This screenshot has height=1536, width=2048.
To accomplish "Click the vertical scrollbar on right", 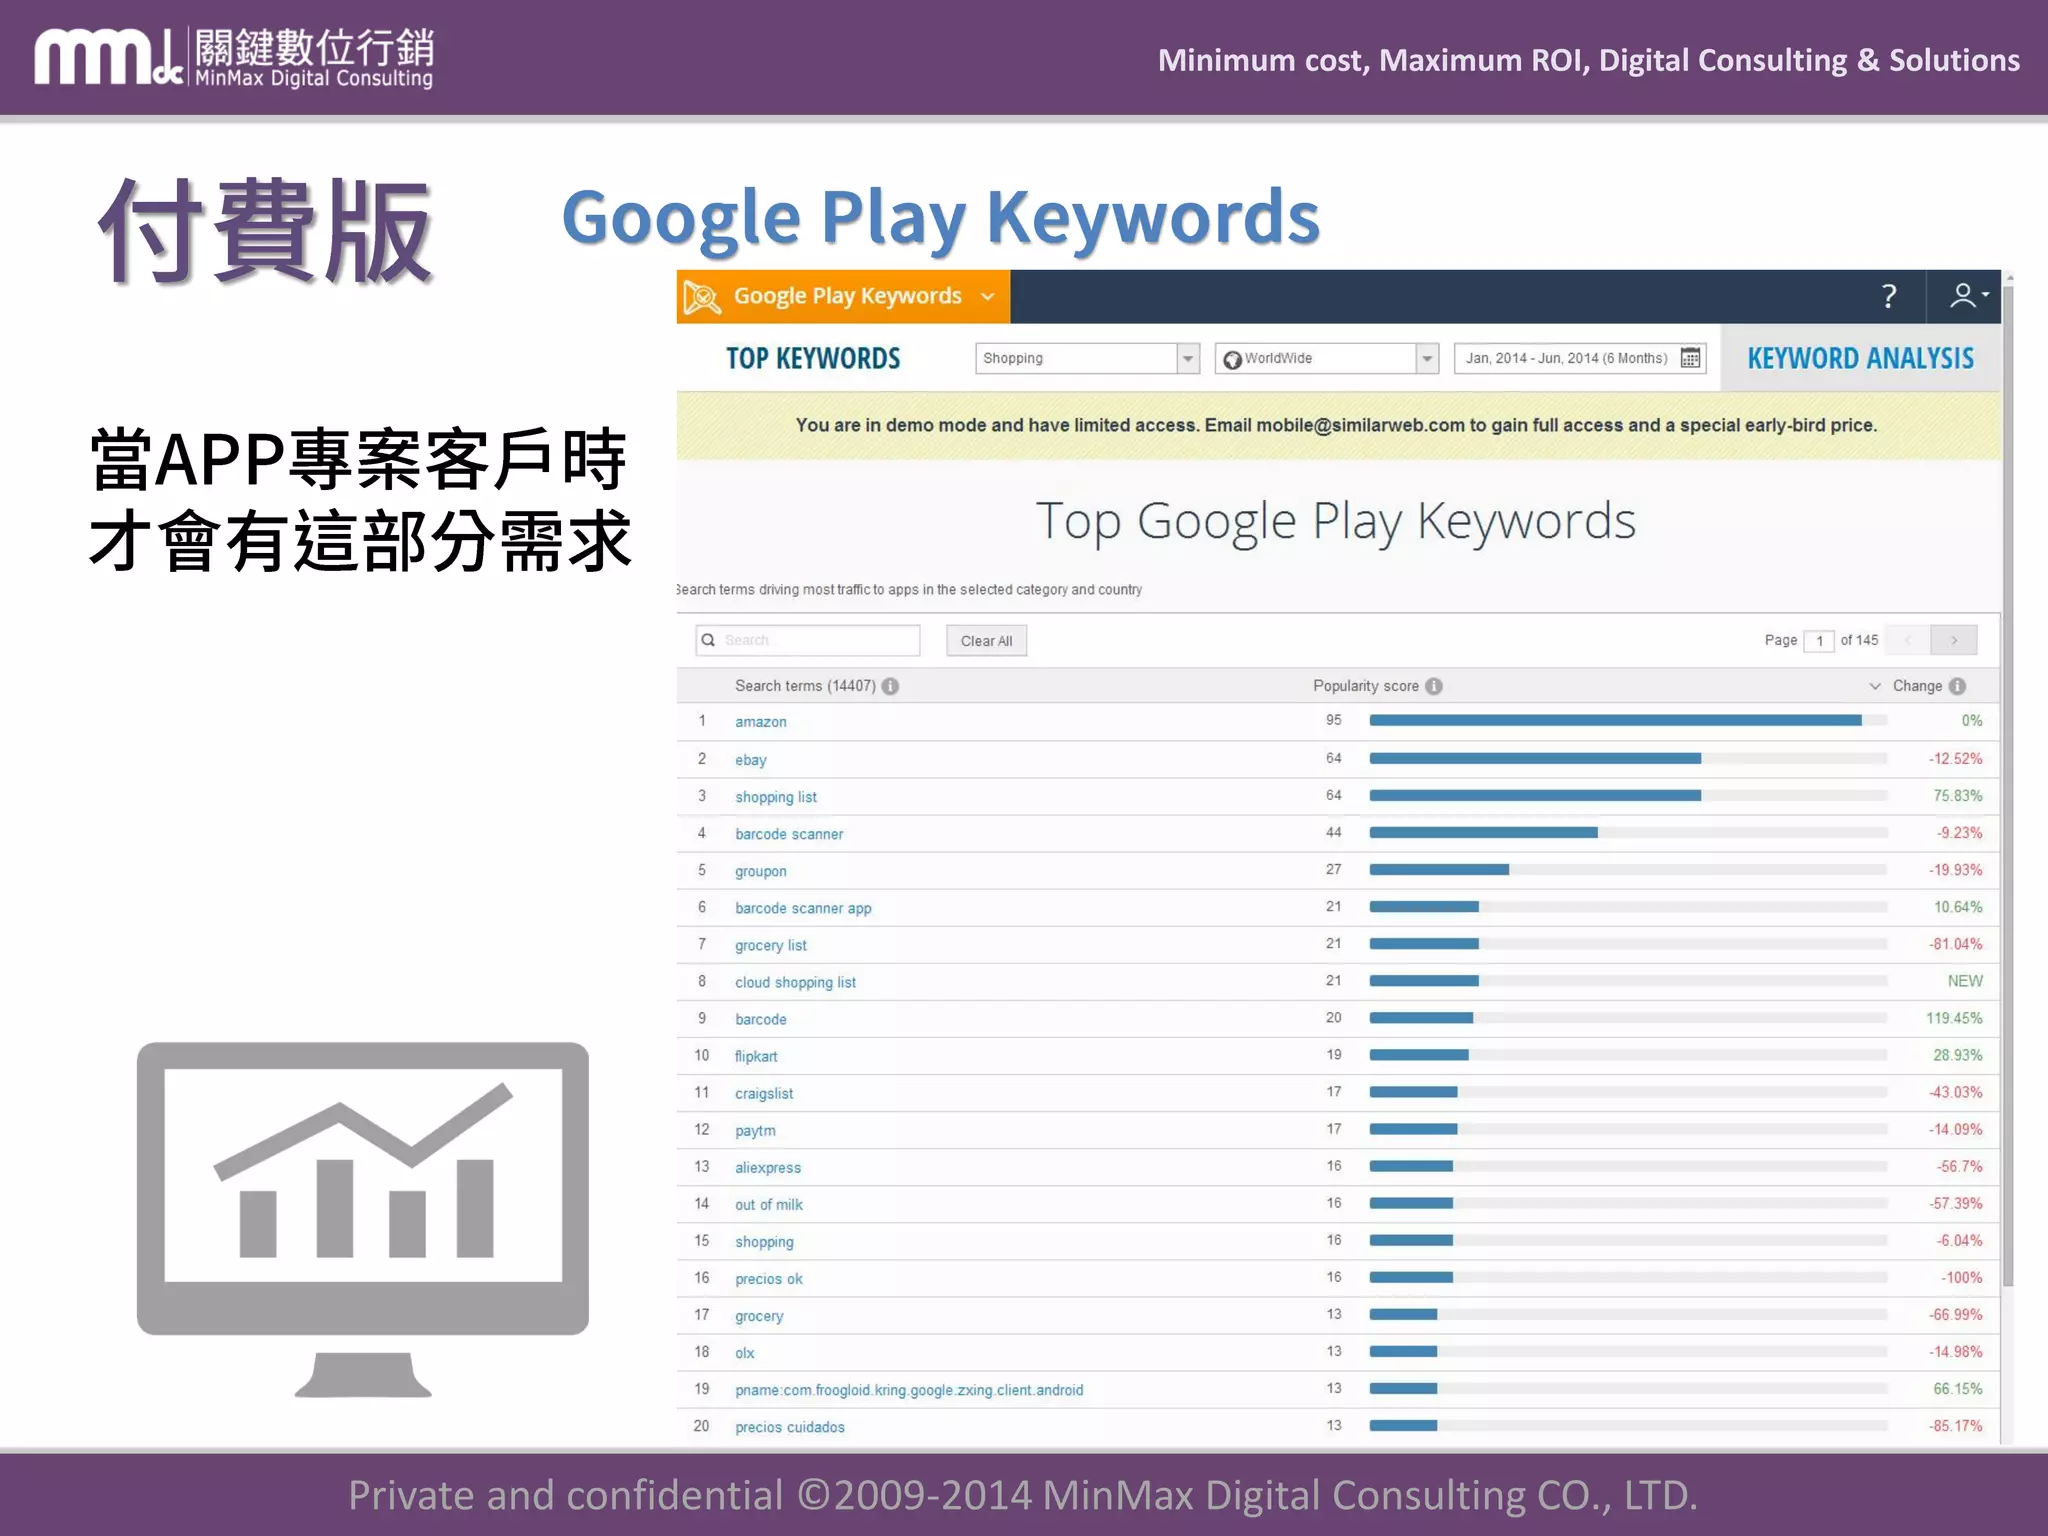I will [x=2008, y=780].
